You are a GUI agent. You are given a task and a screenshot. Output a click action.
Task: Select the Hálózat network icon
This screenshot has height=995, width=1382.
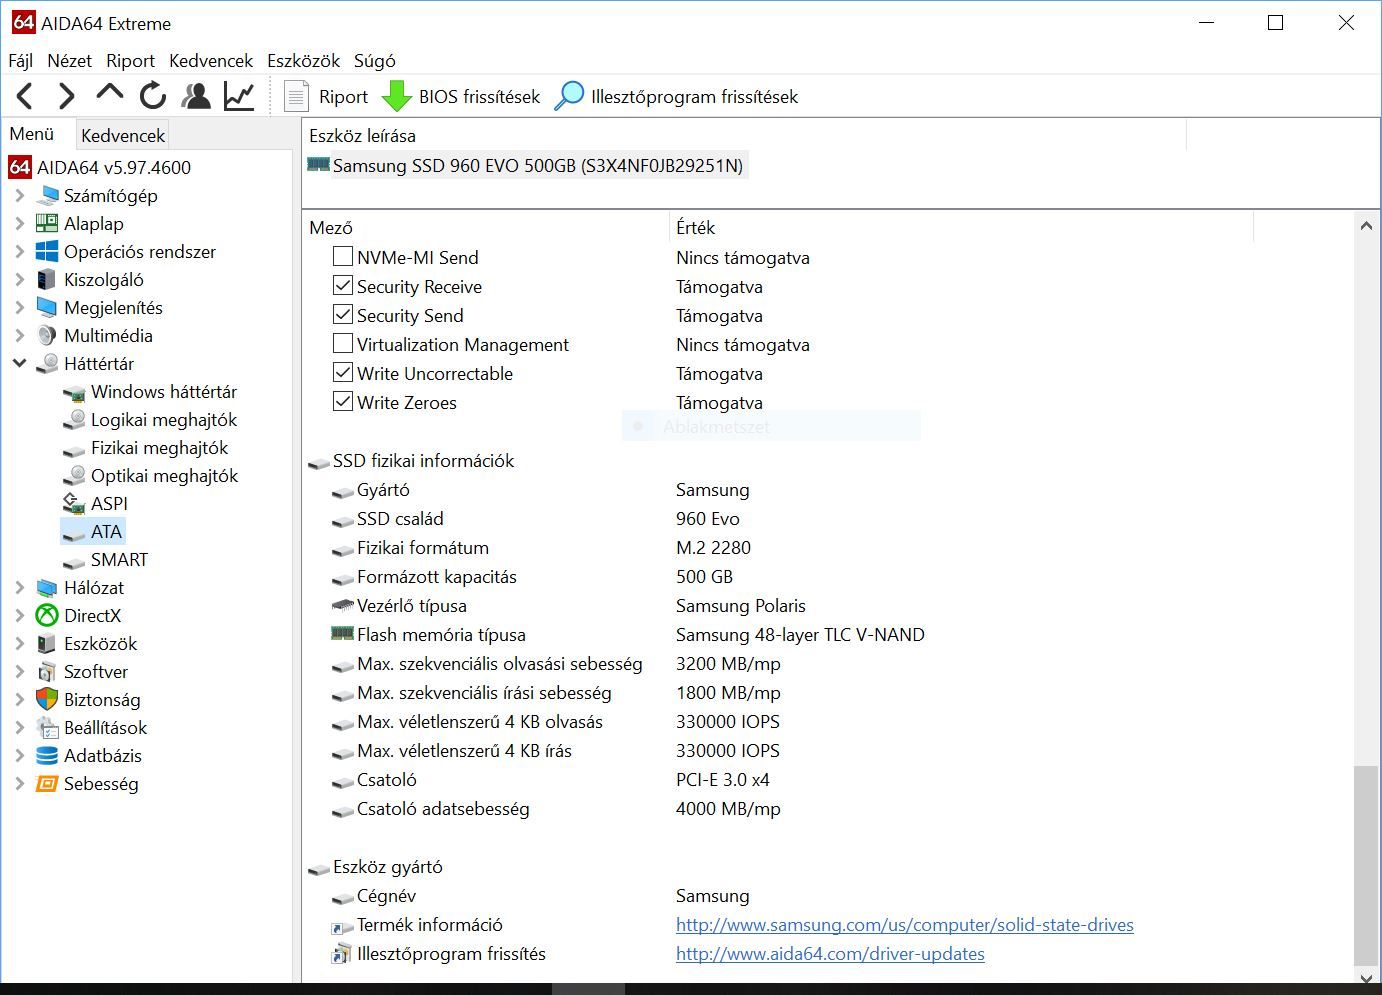pyautogui.click(x=47, y=587)
